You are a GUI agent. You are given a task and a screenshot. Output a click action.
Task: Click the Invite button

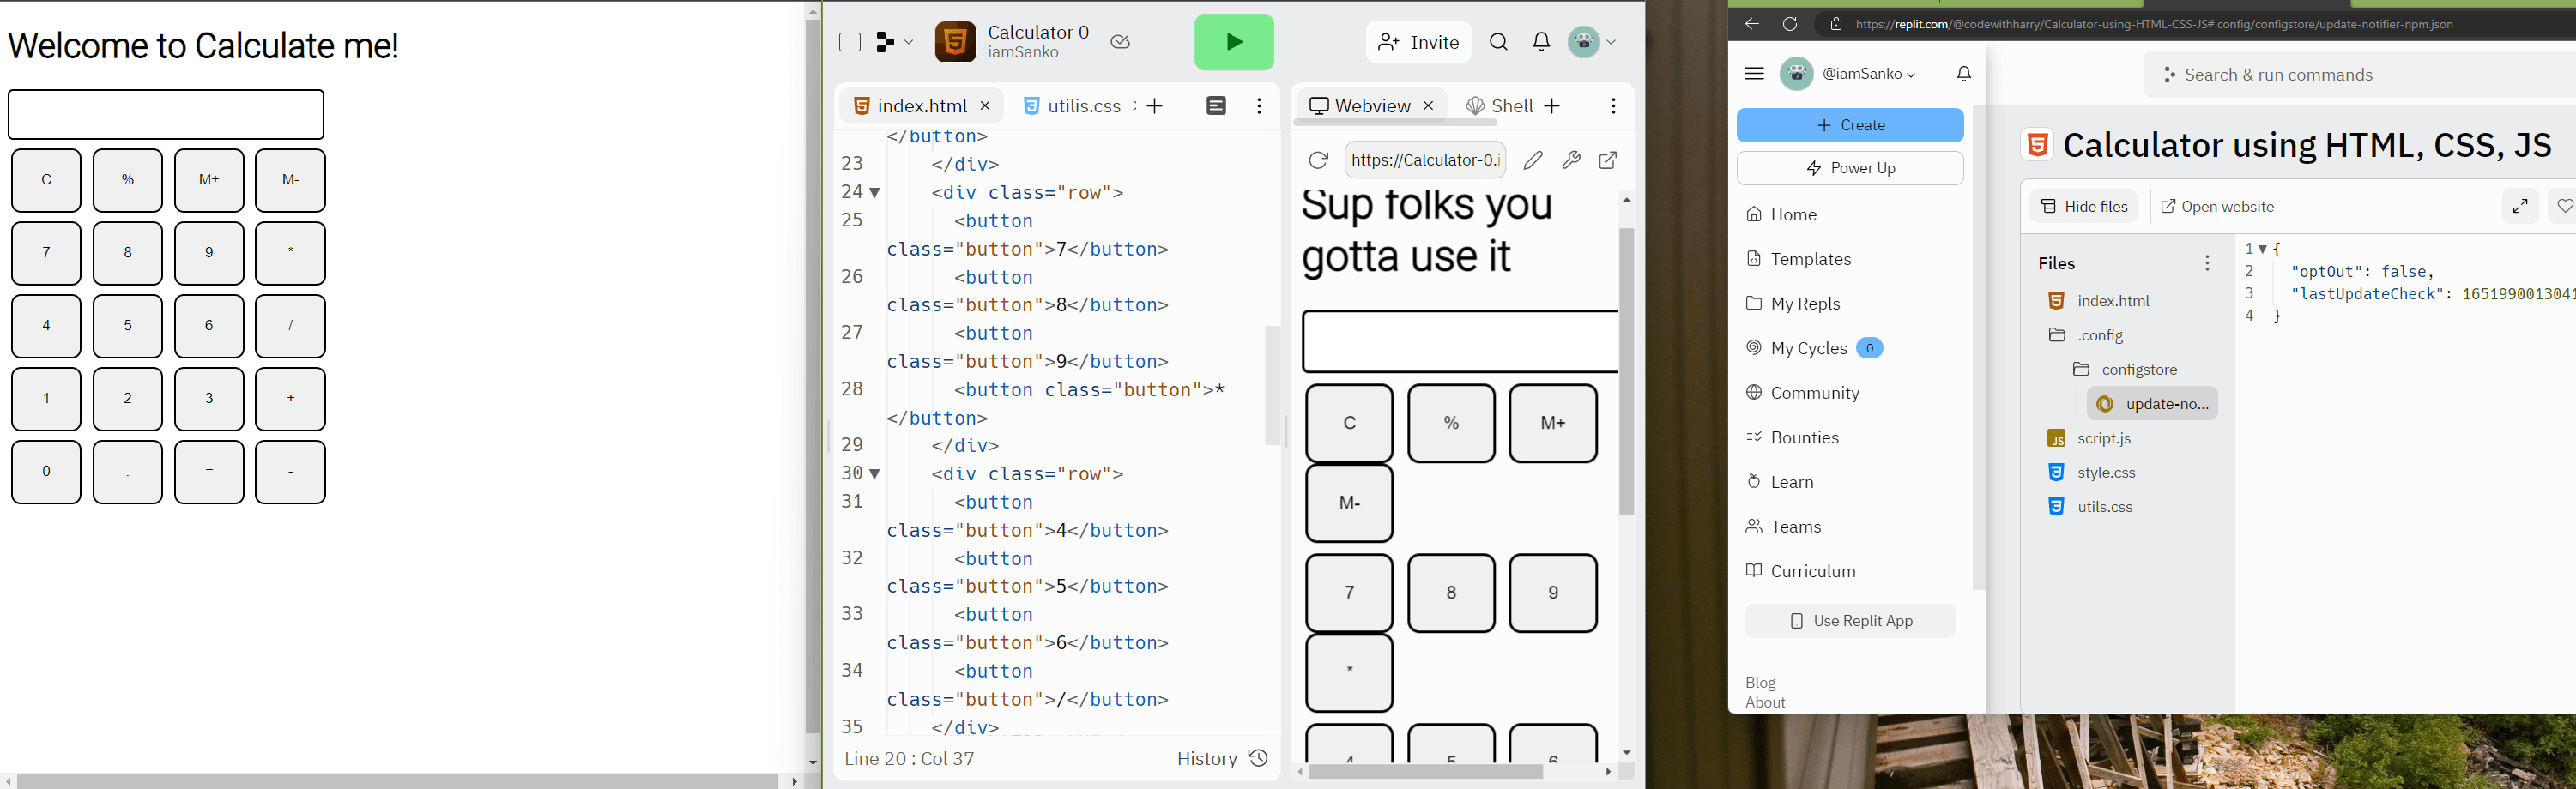(1419, 42)
